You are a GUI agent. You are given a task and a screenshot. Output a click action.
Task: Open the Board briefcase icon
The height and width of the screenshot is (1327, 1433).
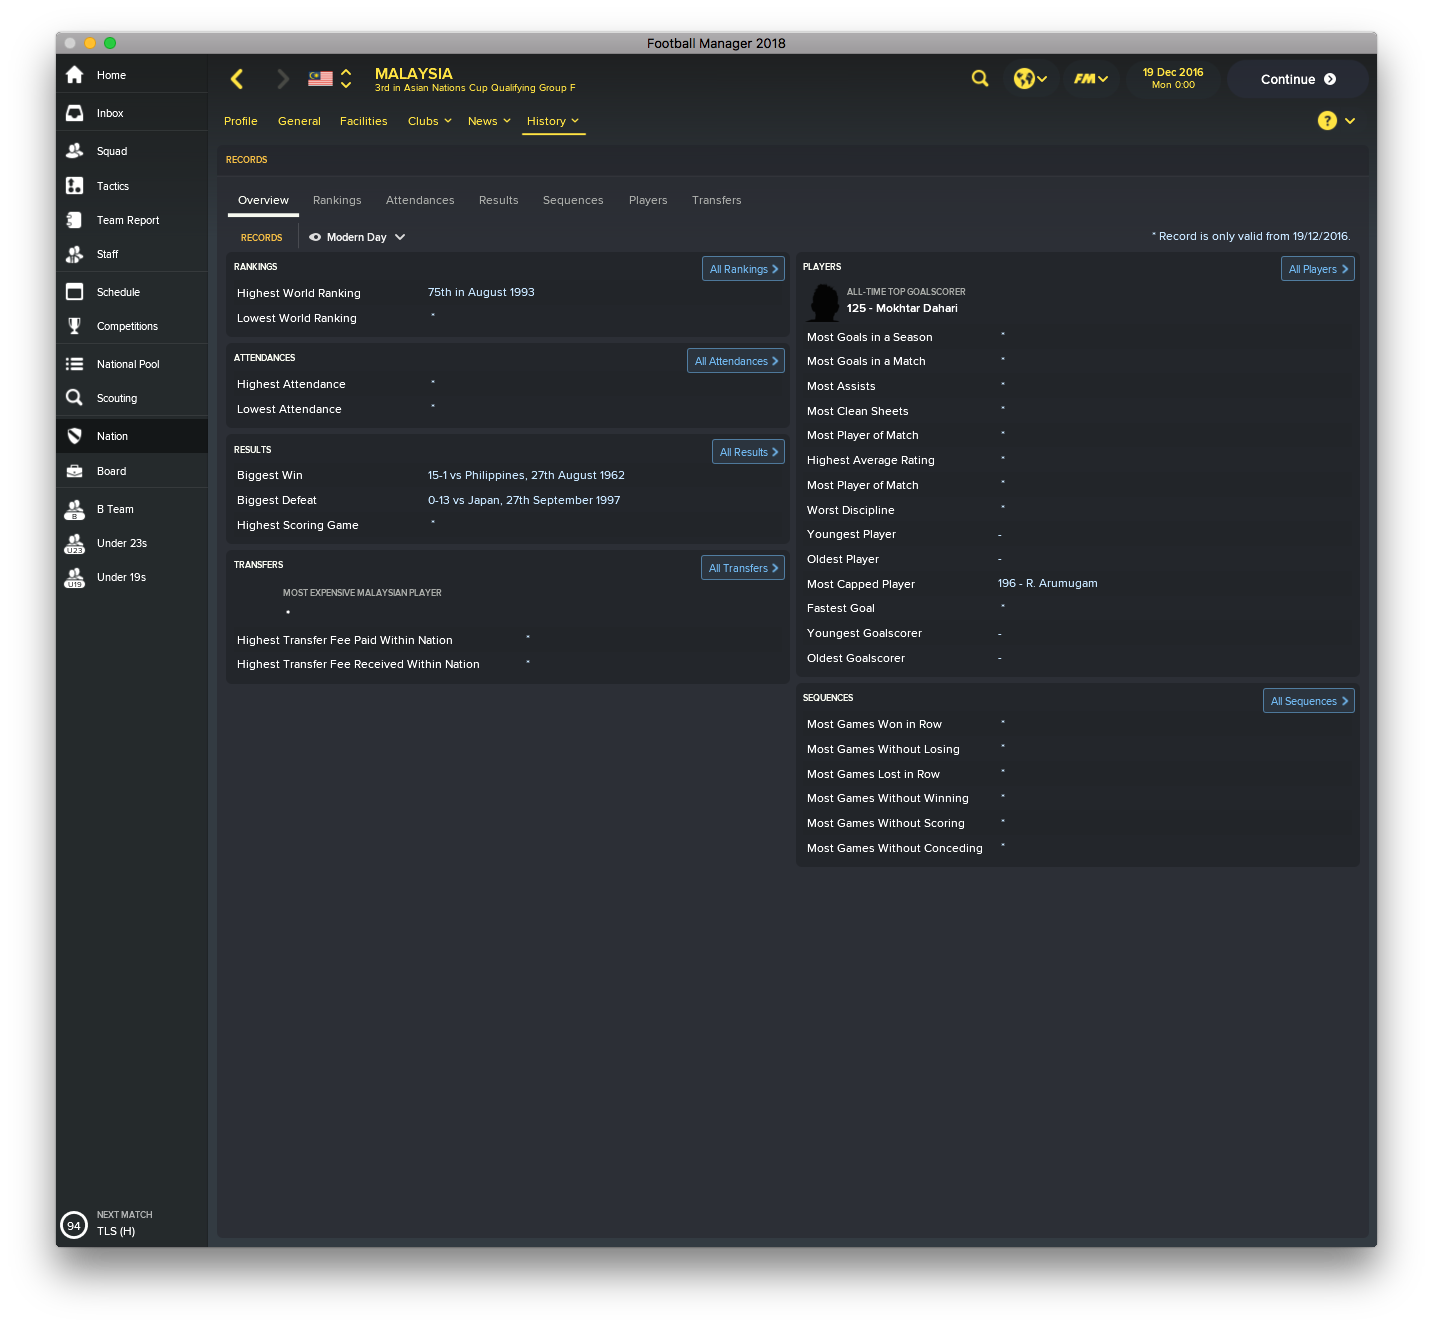pos(74,471)
